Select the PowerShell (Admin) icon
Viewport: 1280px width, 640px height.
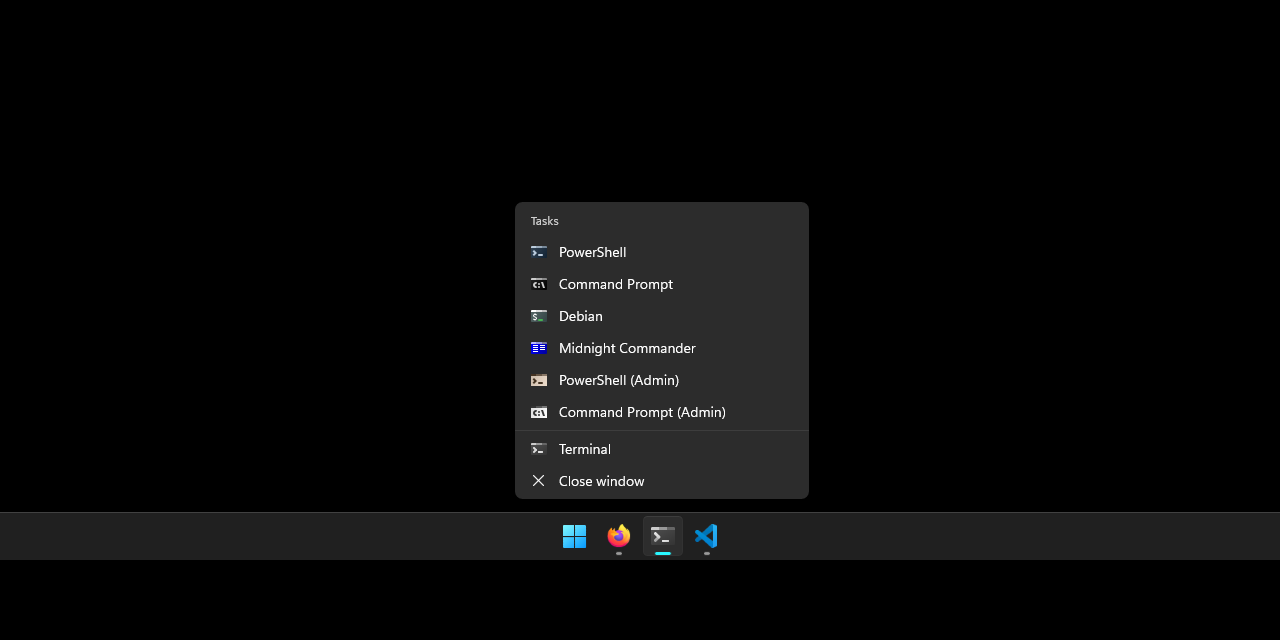coord(539,380)
